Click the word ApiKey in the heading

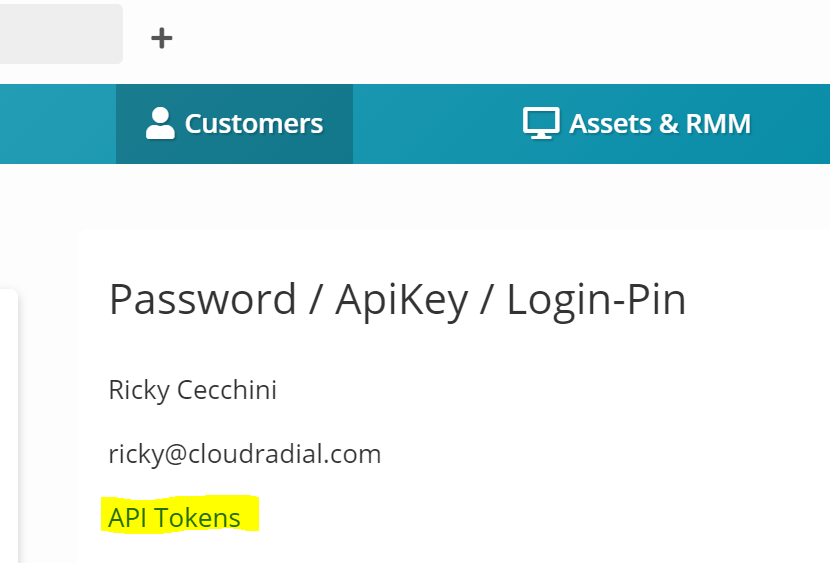[402, 300]
